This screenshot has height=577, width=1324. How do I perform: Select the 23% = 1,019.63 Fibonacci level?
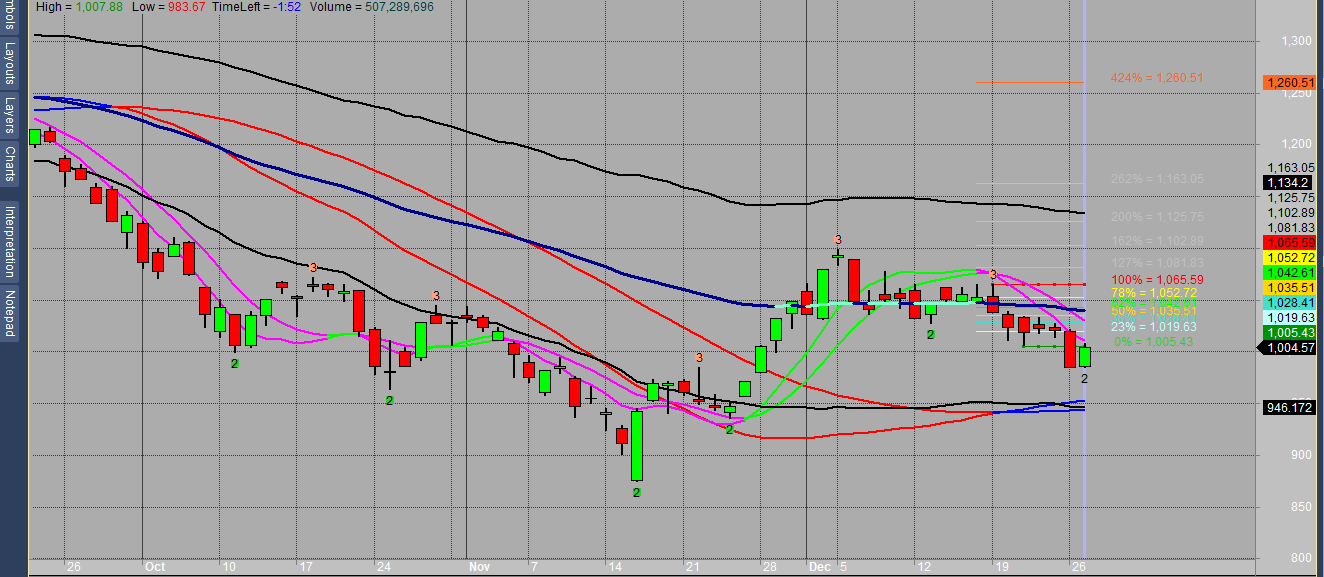pos(1156,327)
